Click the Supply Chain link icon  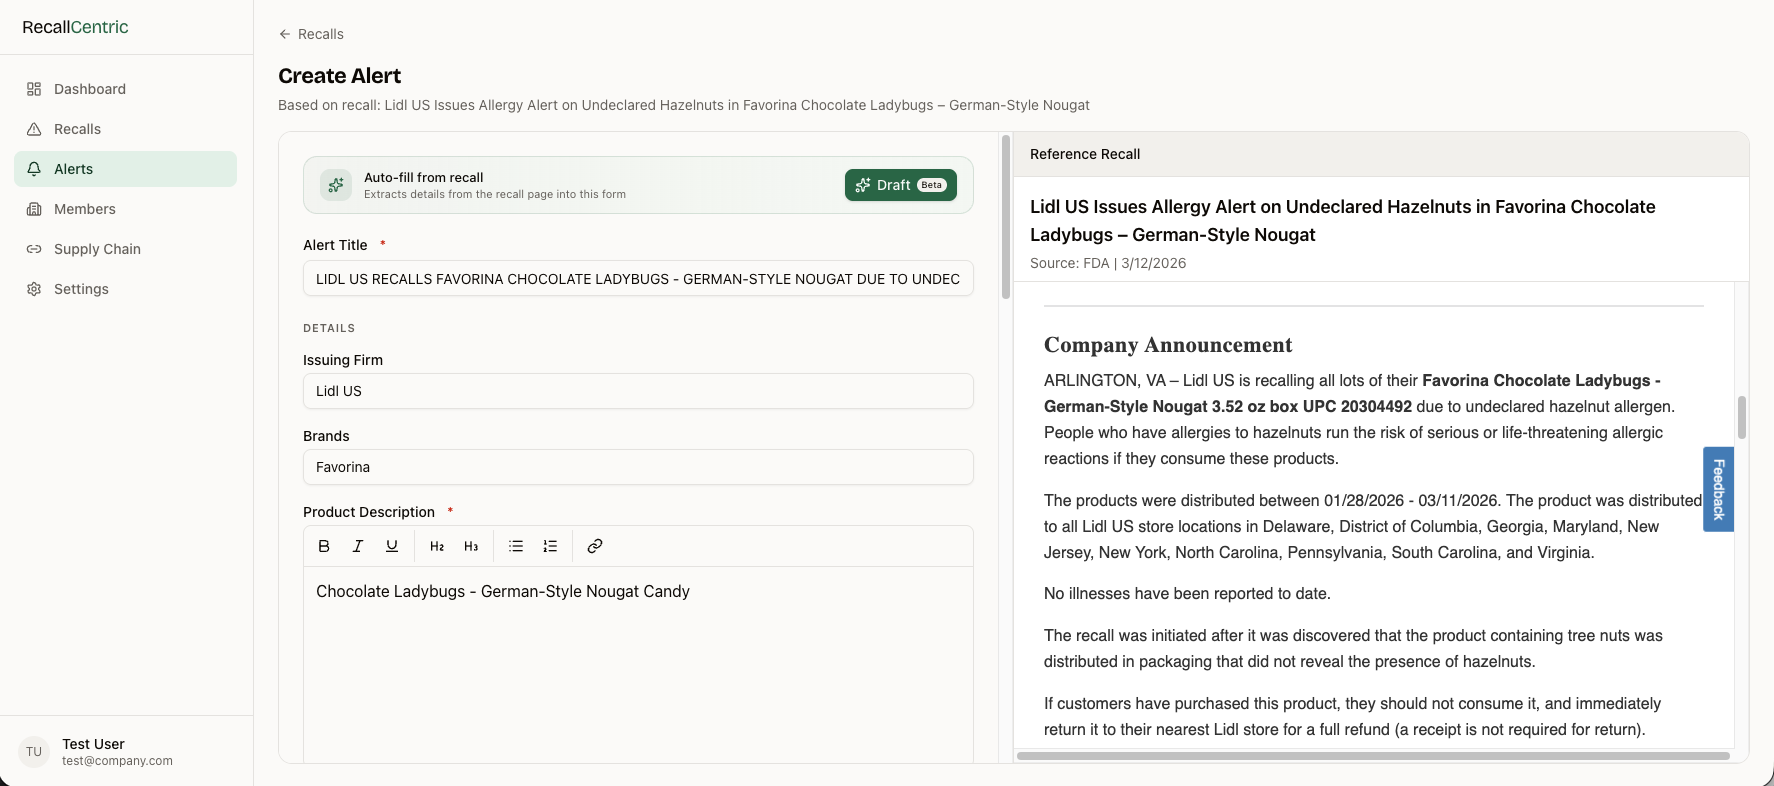point(34,249)
